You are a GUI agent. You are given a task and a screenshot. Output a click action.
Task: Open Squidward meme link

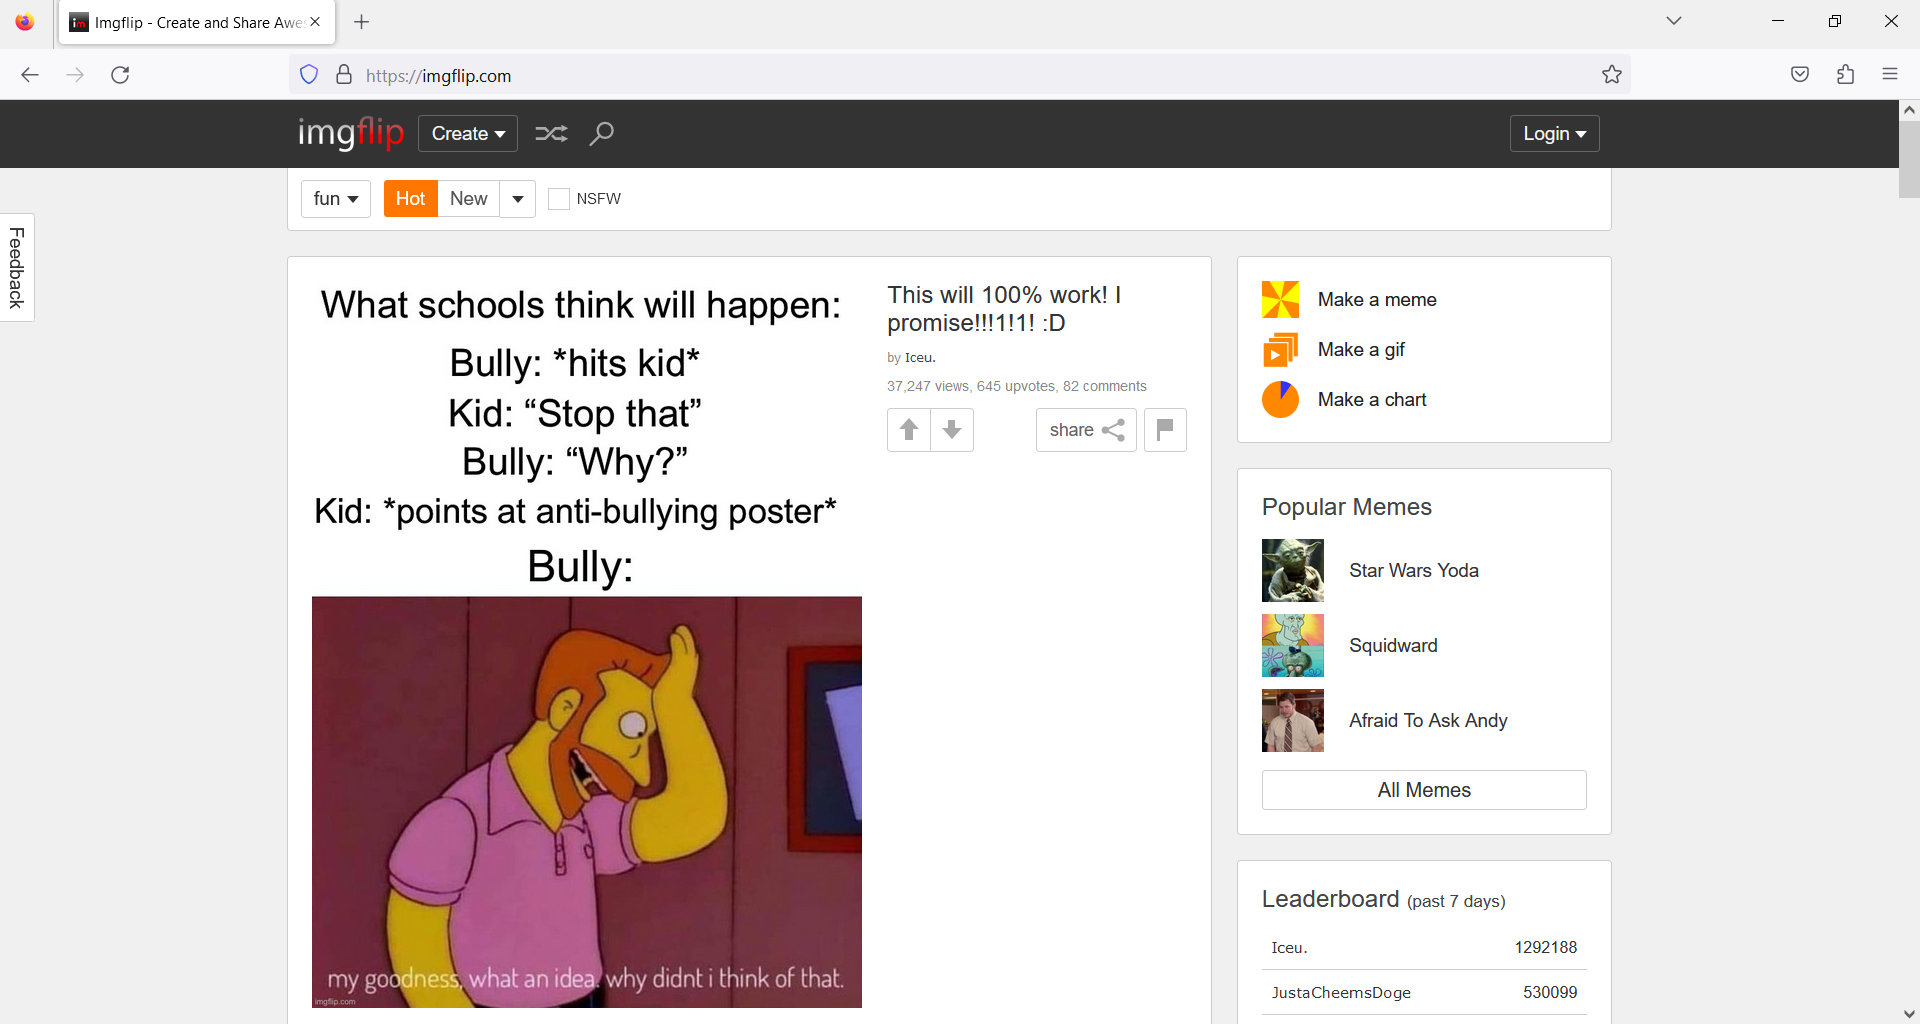click(x=1393, y=646)
